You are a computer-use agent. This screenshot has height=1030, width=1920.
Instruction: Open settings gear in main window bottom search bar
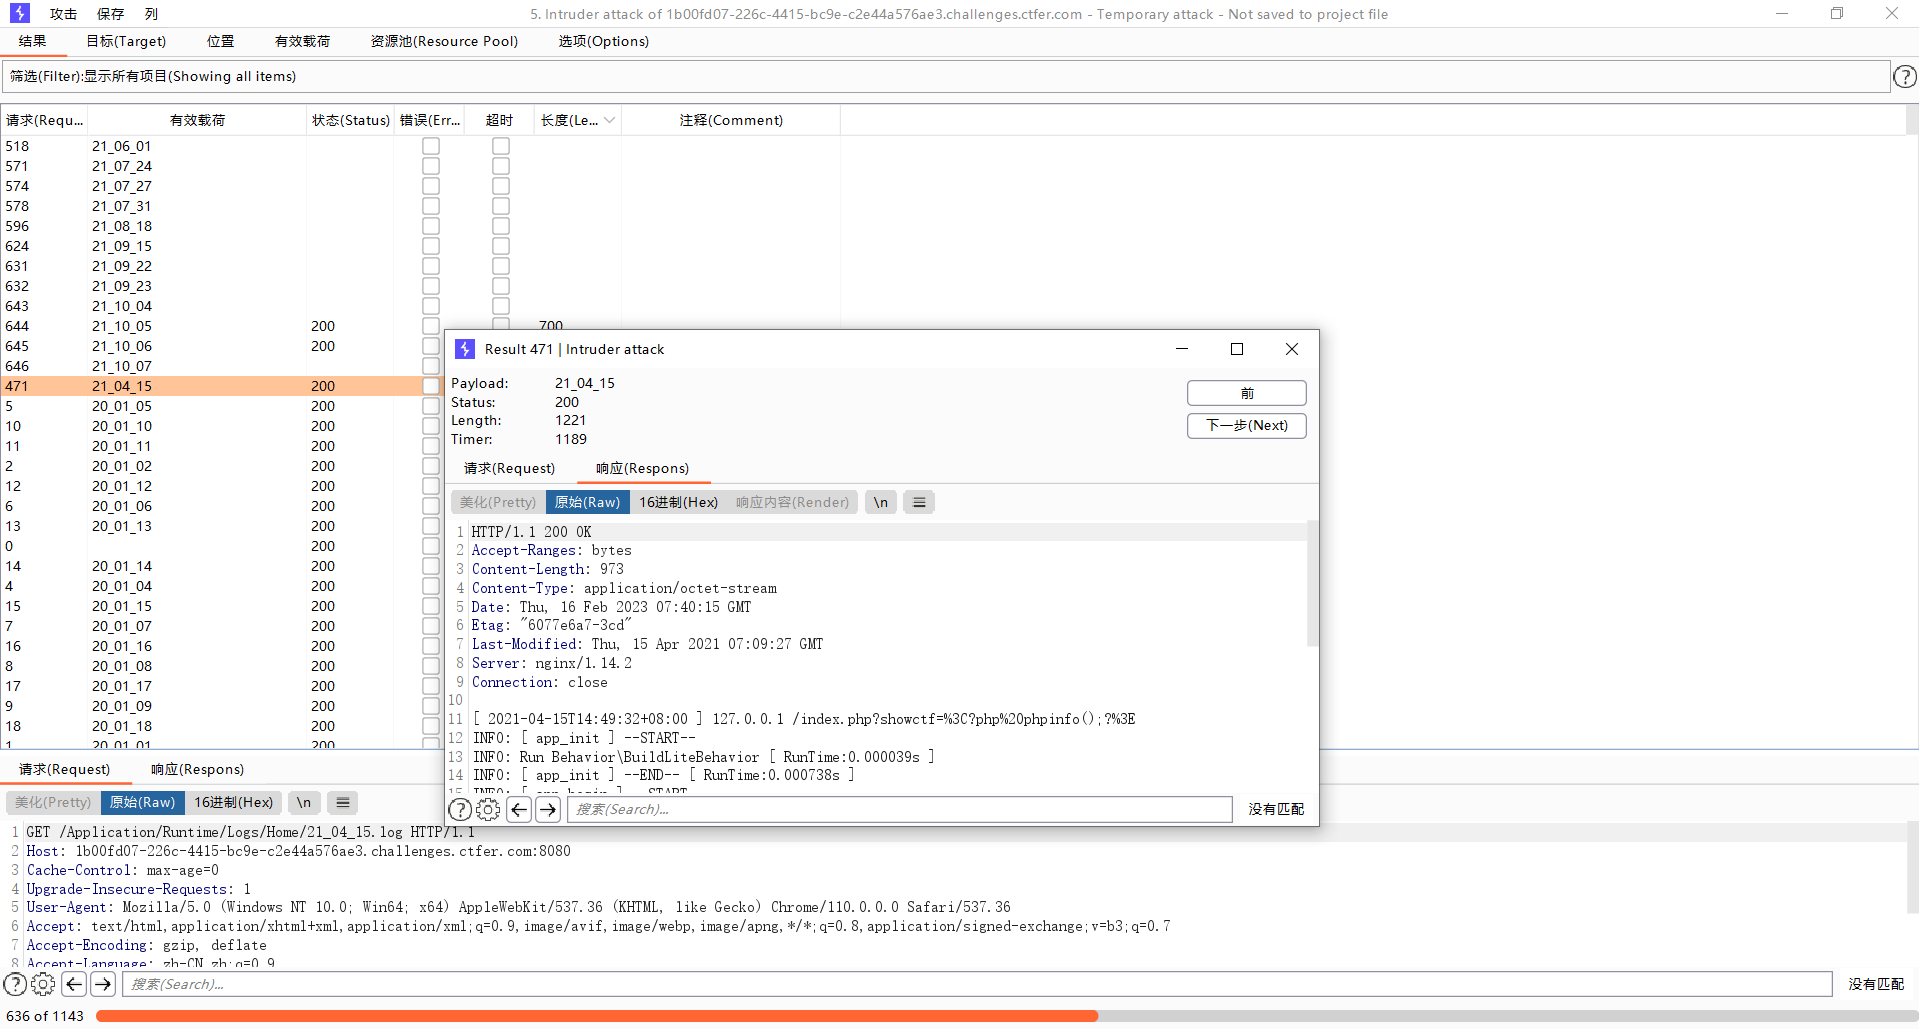43,984
